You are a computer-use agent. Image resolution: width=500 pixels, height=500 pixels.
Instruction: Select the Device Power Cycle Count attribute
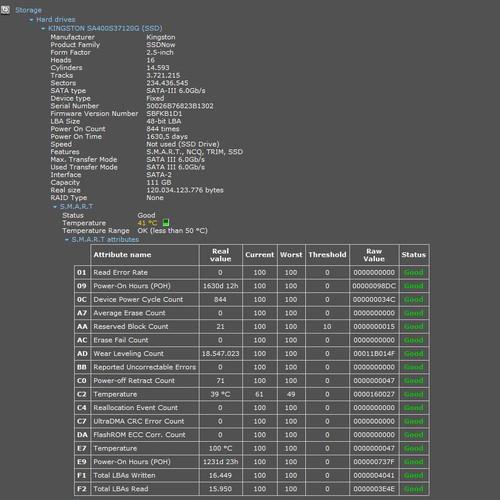(138, 300)
